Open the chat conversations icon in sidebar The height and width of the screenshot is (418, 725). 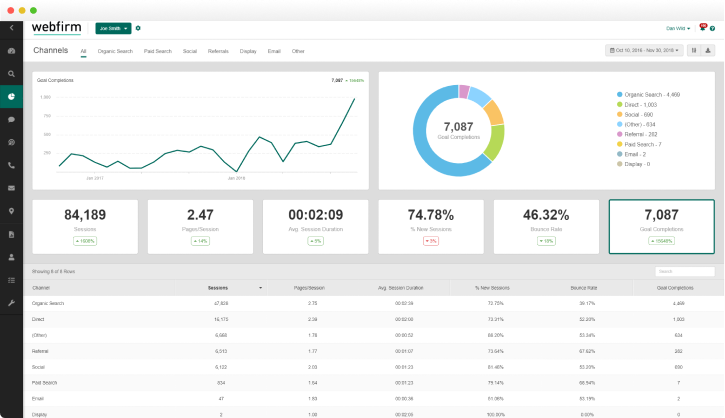(12, 142)
